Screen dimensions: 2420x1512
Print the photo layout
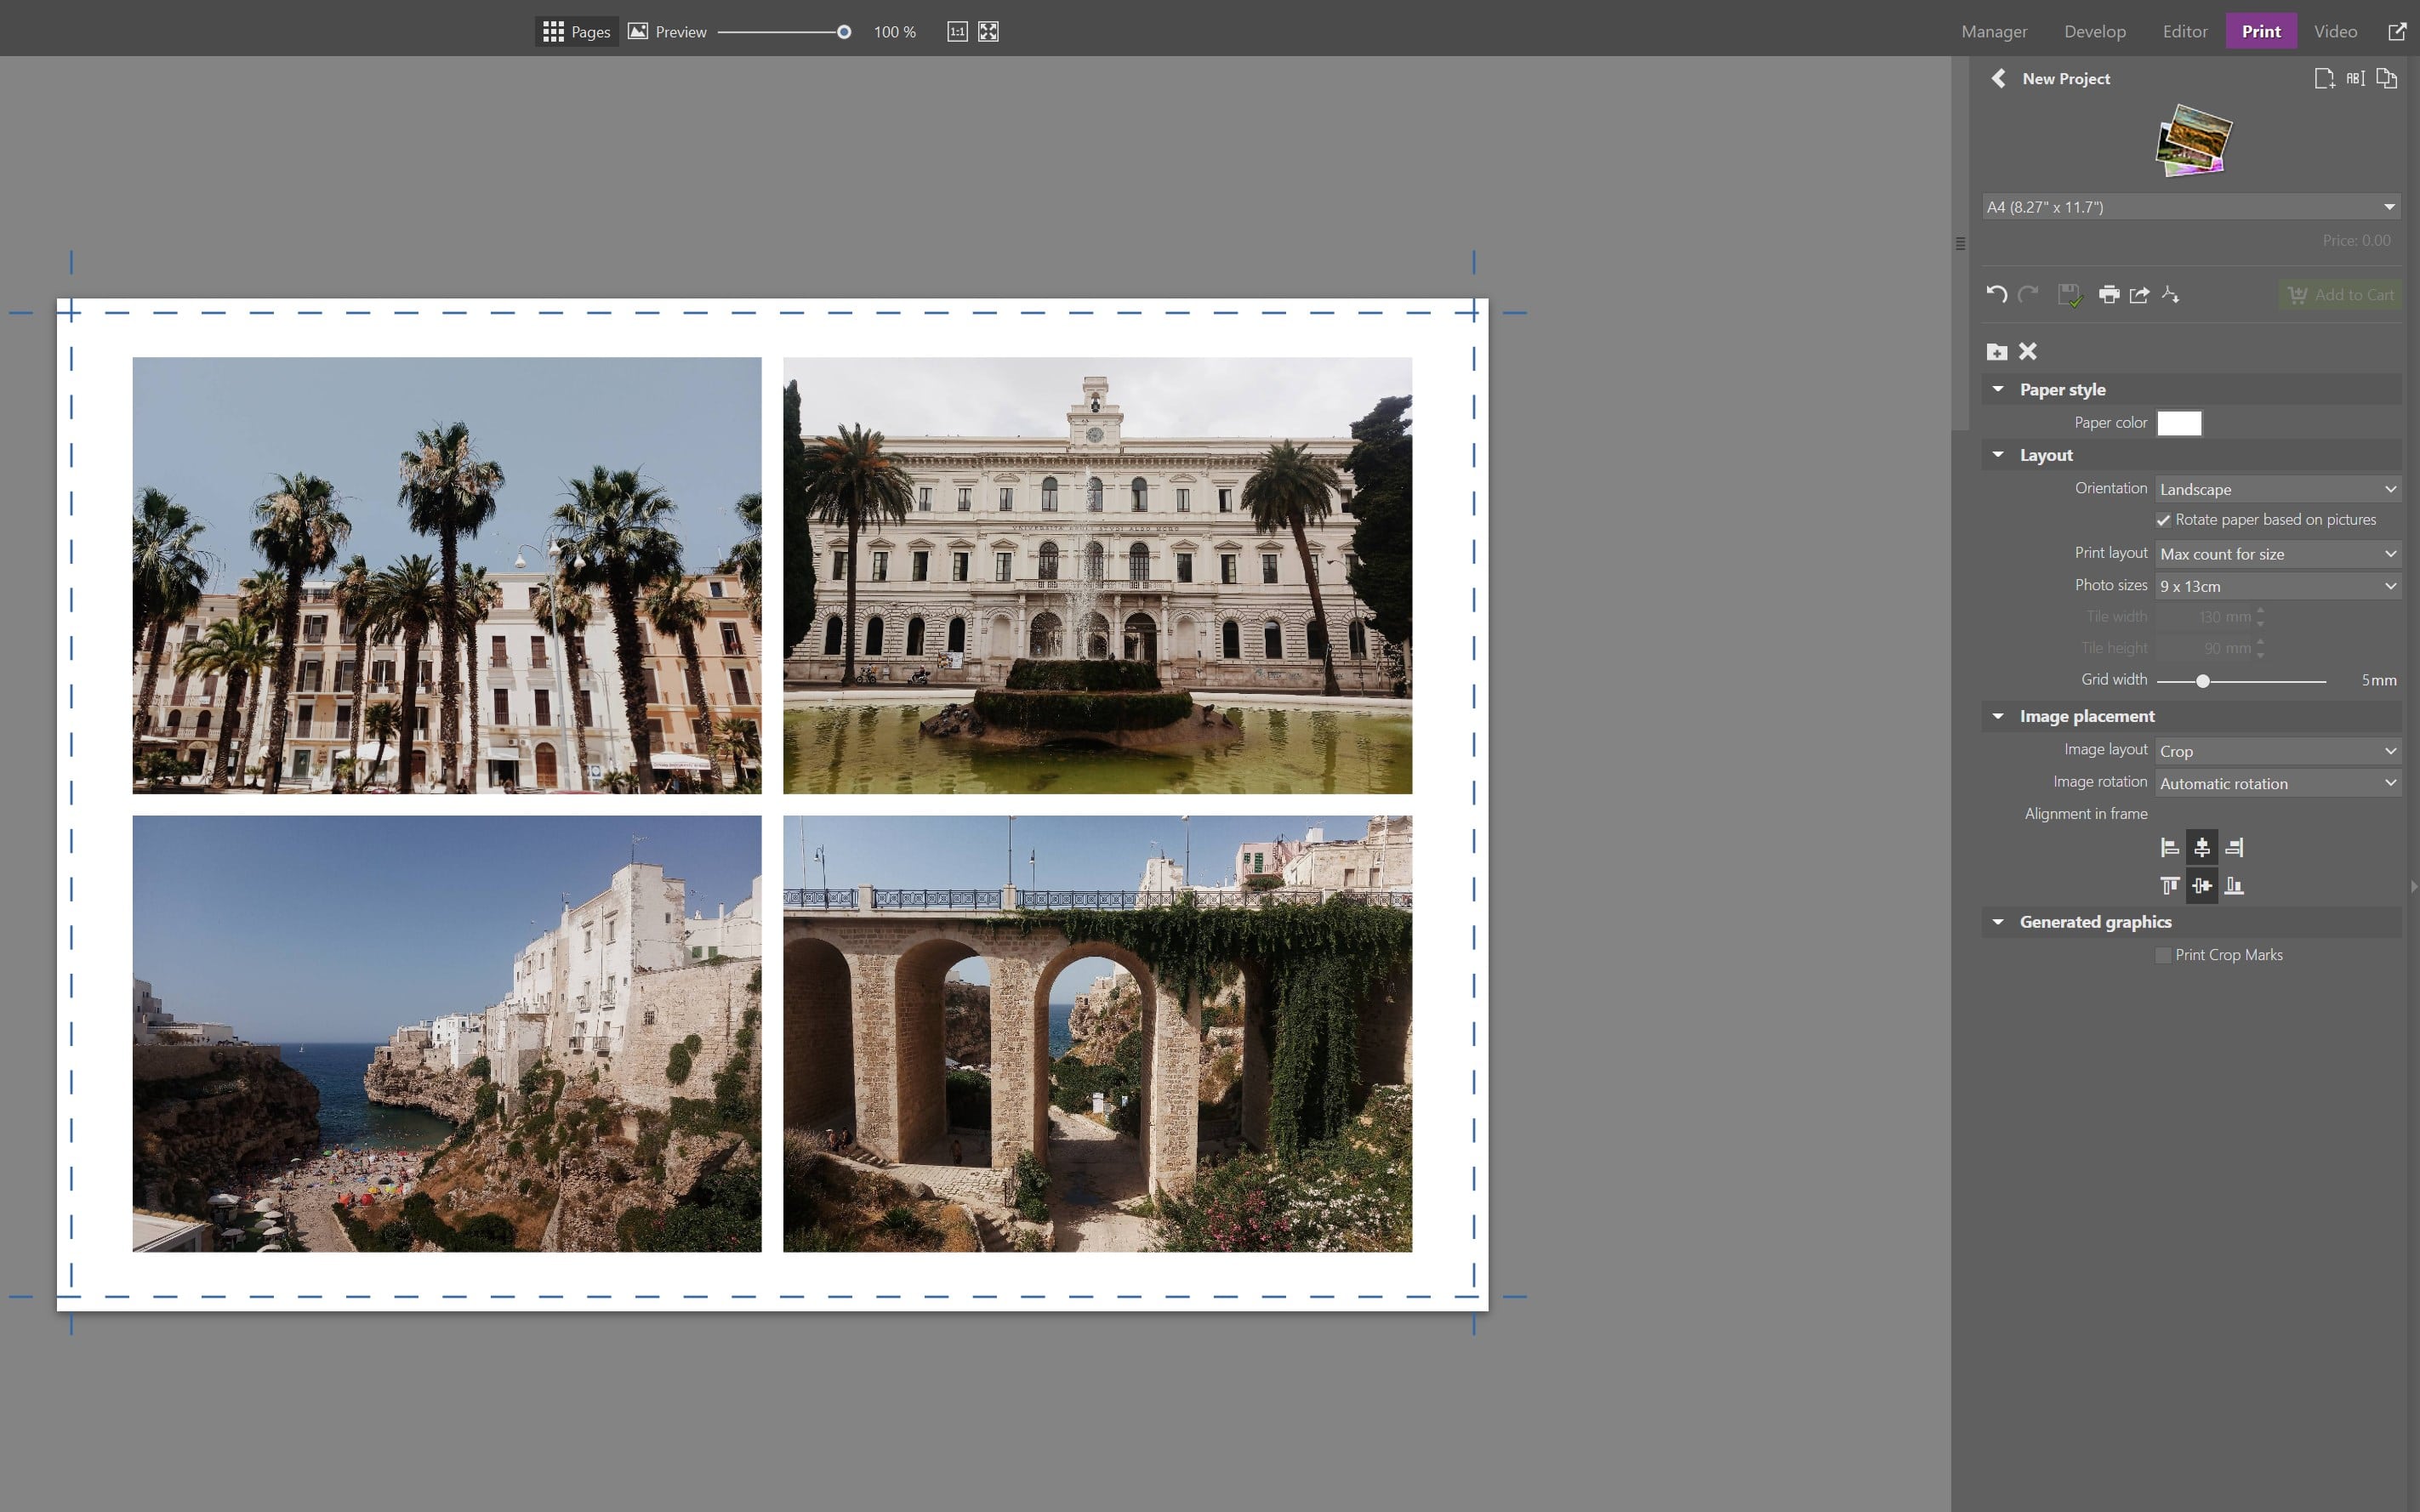point(2110,294)
